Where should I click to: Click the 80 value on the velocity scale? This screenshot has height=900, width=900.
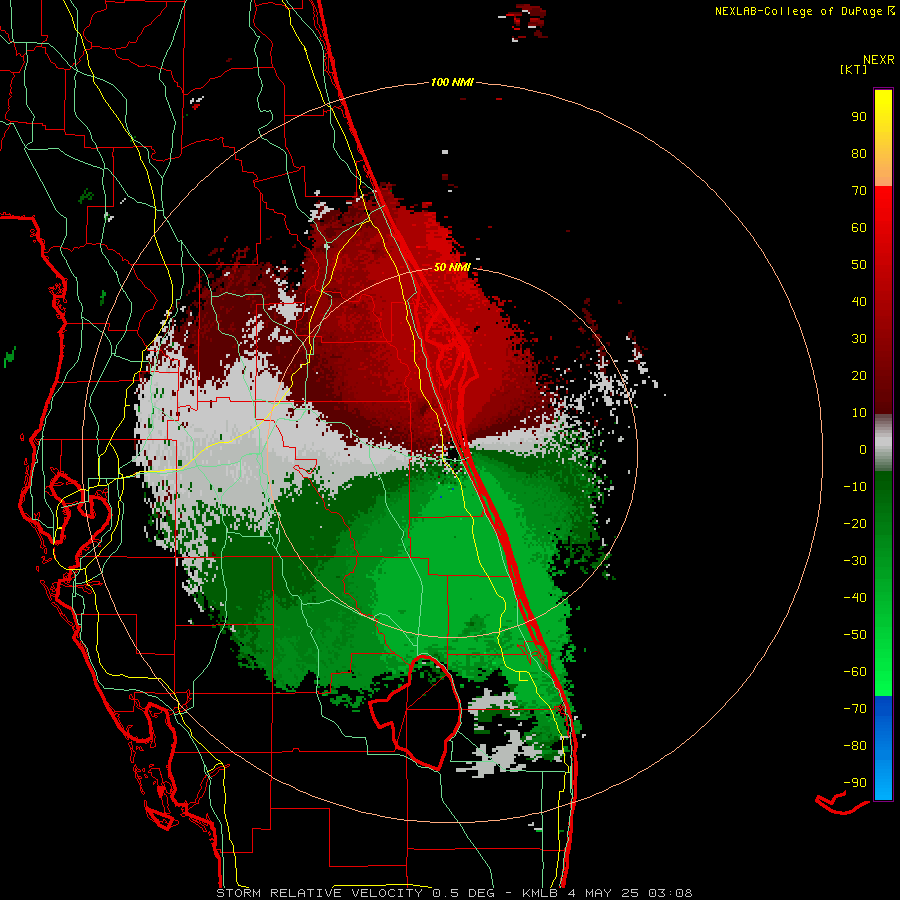pos(859,153)
